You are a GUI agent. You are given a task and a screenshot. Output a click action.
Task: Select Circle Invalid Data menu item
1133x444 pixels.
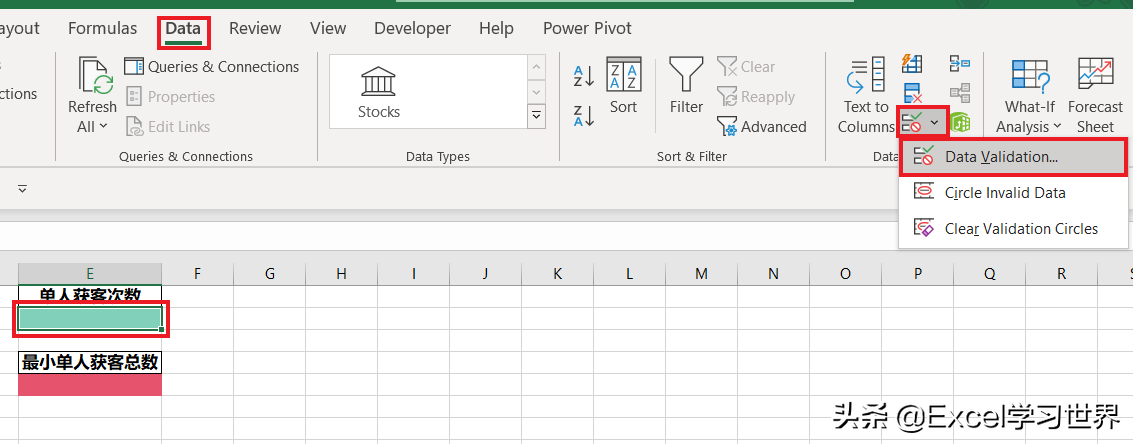pyautogui.click(x=1004, y=193)
